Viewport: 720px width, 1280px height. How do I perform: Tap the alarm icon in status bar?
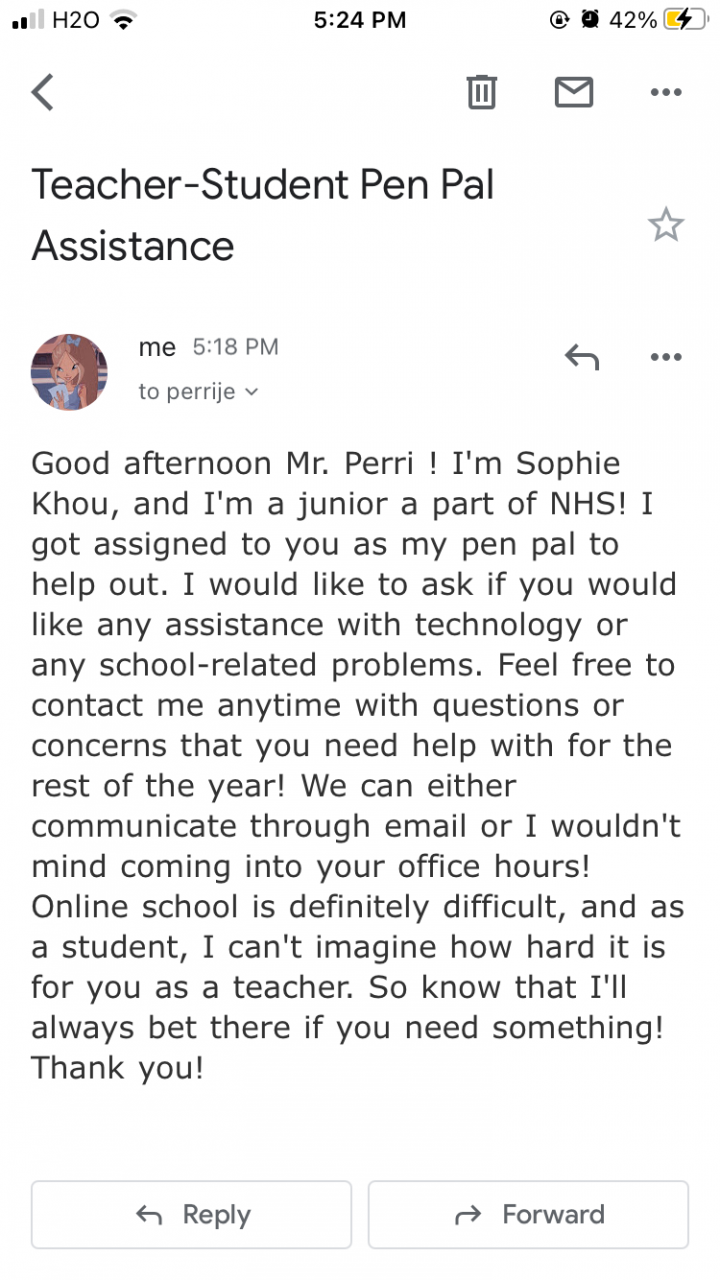(x=590, y=20)
